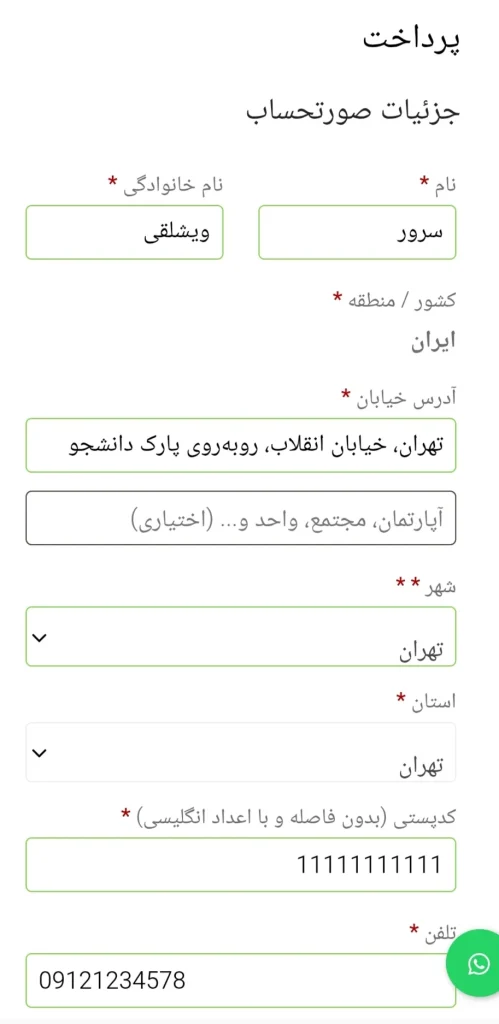Click the کشور / منطقه label
This screenshot has width=499, height=1024.
tap(394, 300)
